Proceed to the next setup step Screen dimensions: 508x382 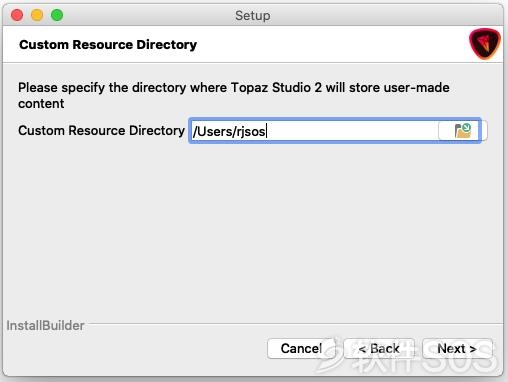click(457, 349)
